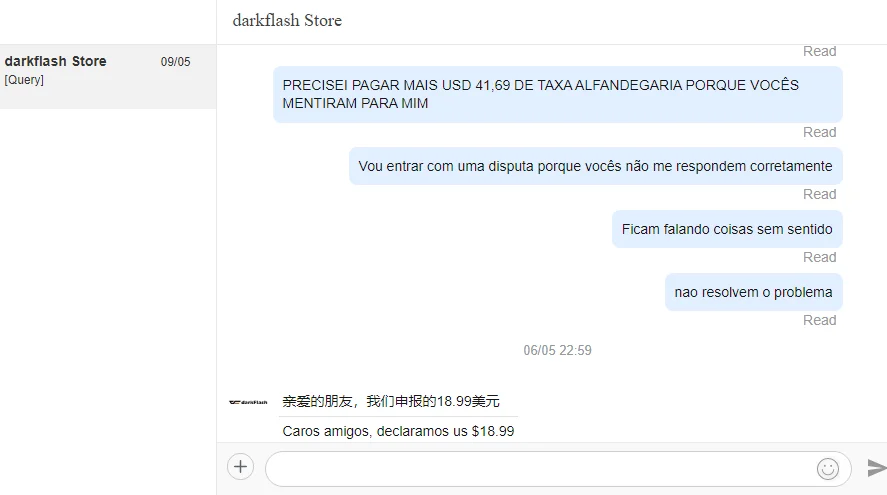This screenshot has width=887, height=495.
Task: Click the Chinese-language seller message
Action: [391, 402]
